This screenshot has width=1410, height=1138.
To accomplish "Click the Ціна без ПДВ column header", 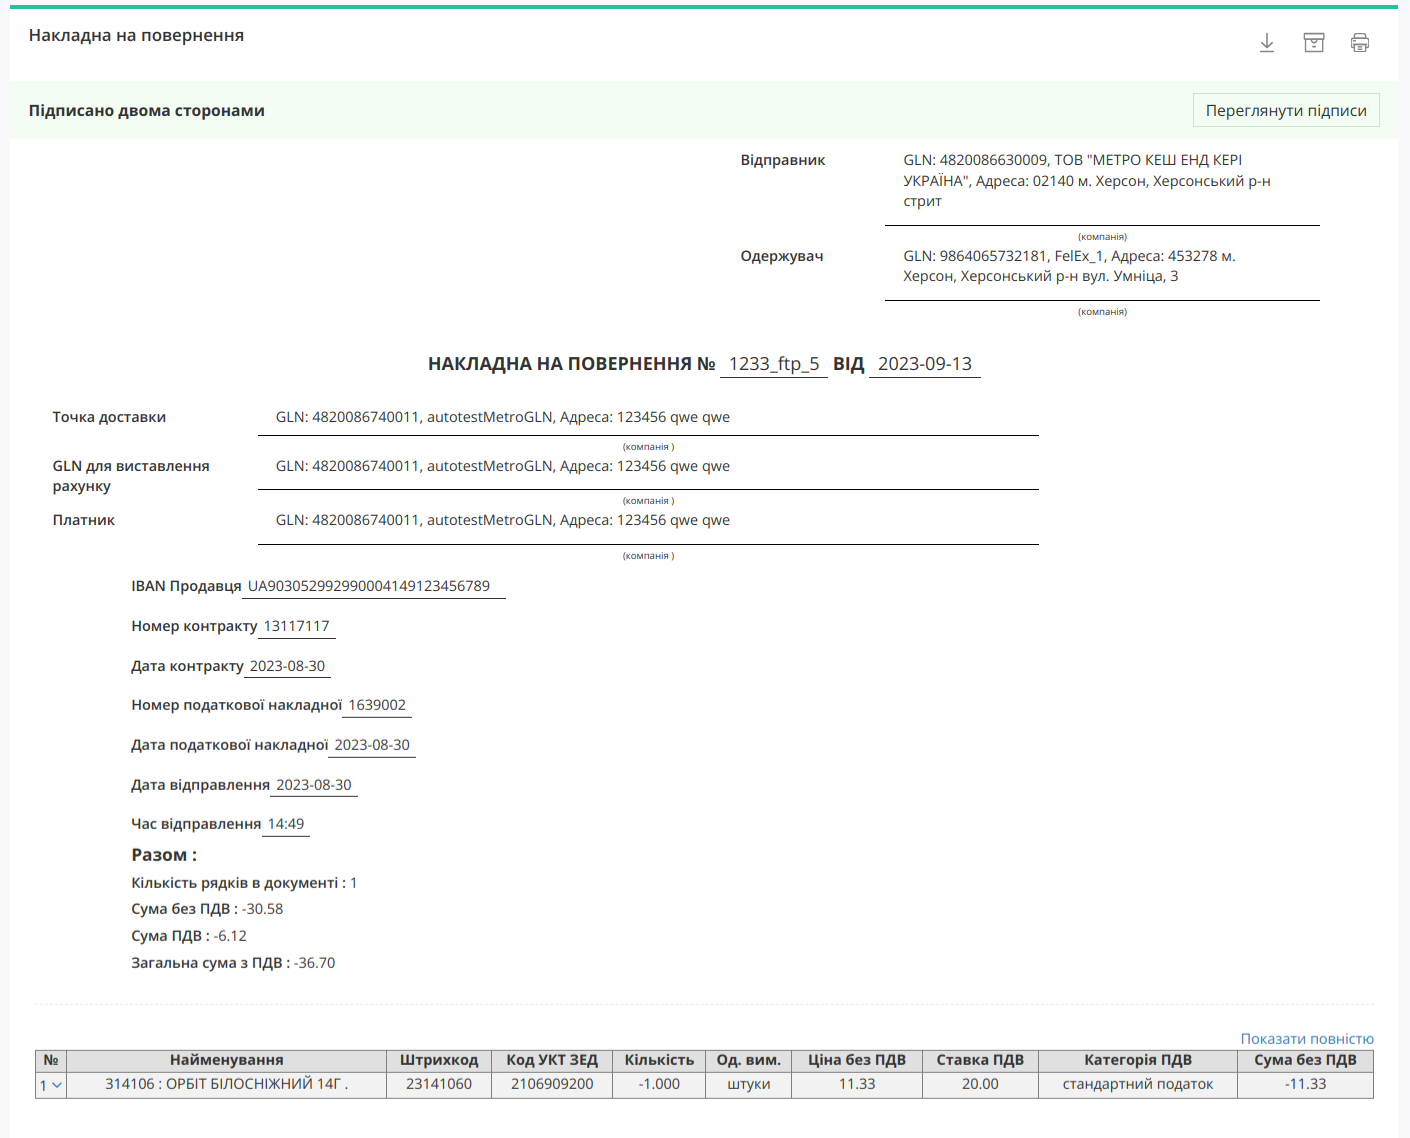I will click(857, 1060).
